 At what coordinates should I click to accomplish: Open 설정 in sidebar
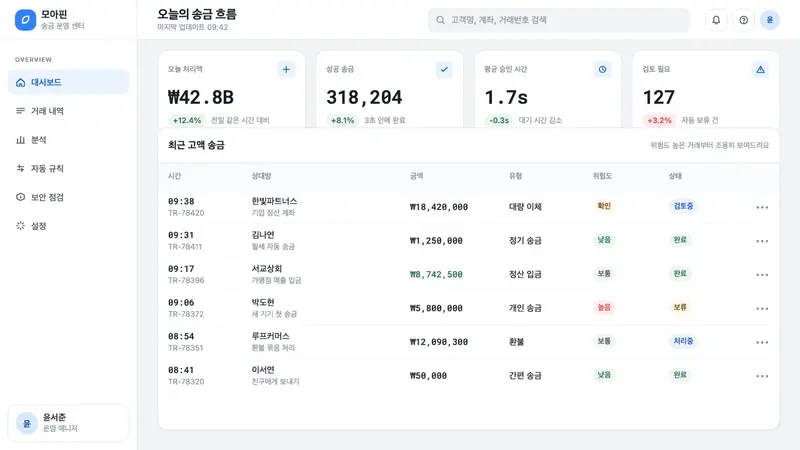point(68,226)
